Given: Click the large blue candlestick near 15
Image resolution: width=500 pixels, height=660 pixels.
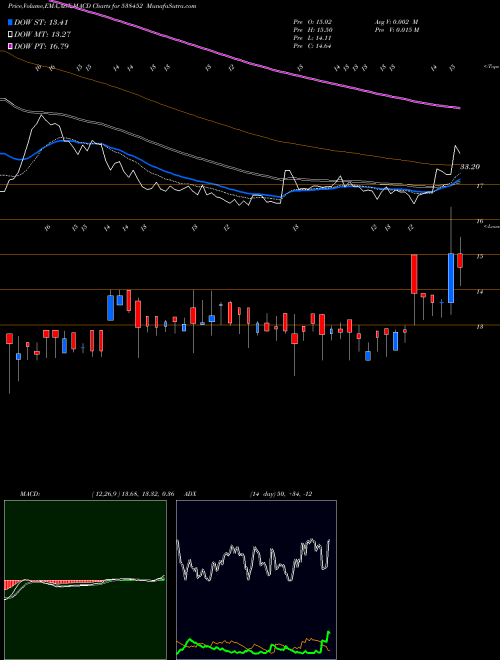Looking at the screenshot, I should pyautogui.click(x=451, y=278).
